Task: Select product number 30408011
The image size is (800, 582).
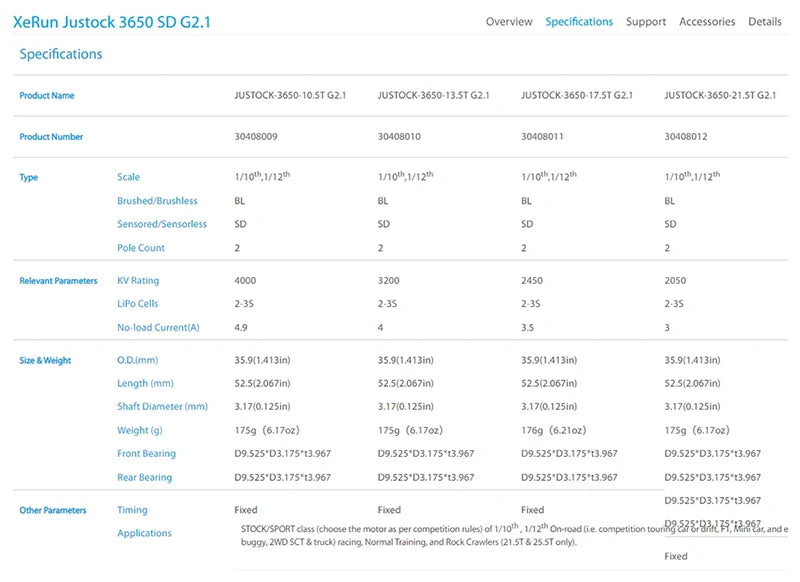Action: pos(542,137)
